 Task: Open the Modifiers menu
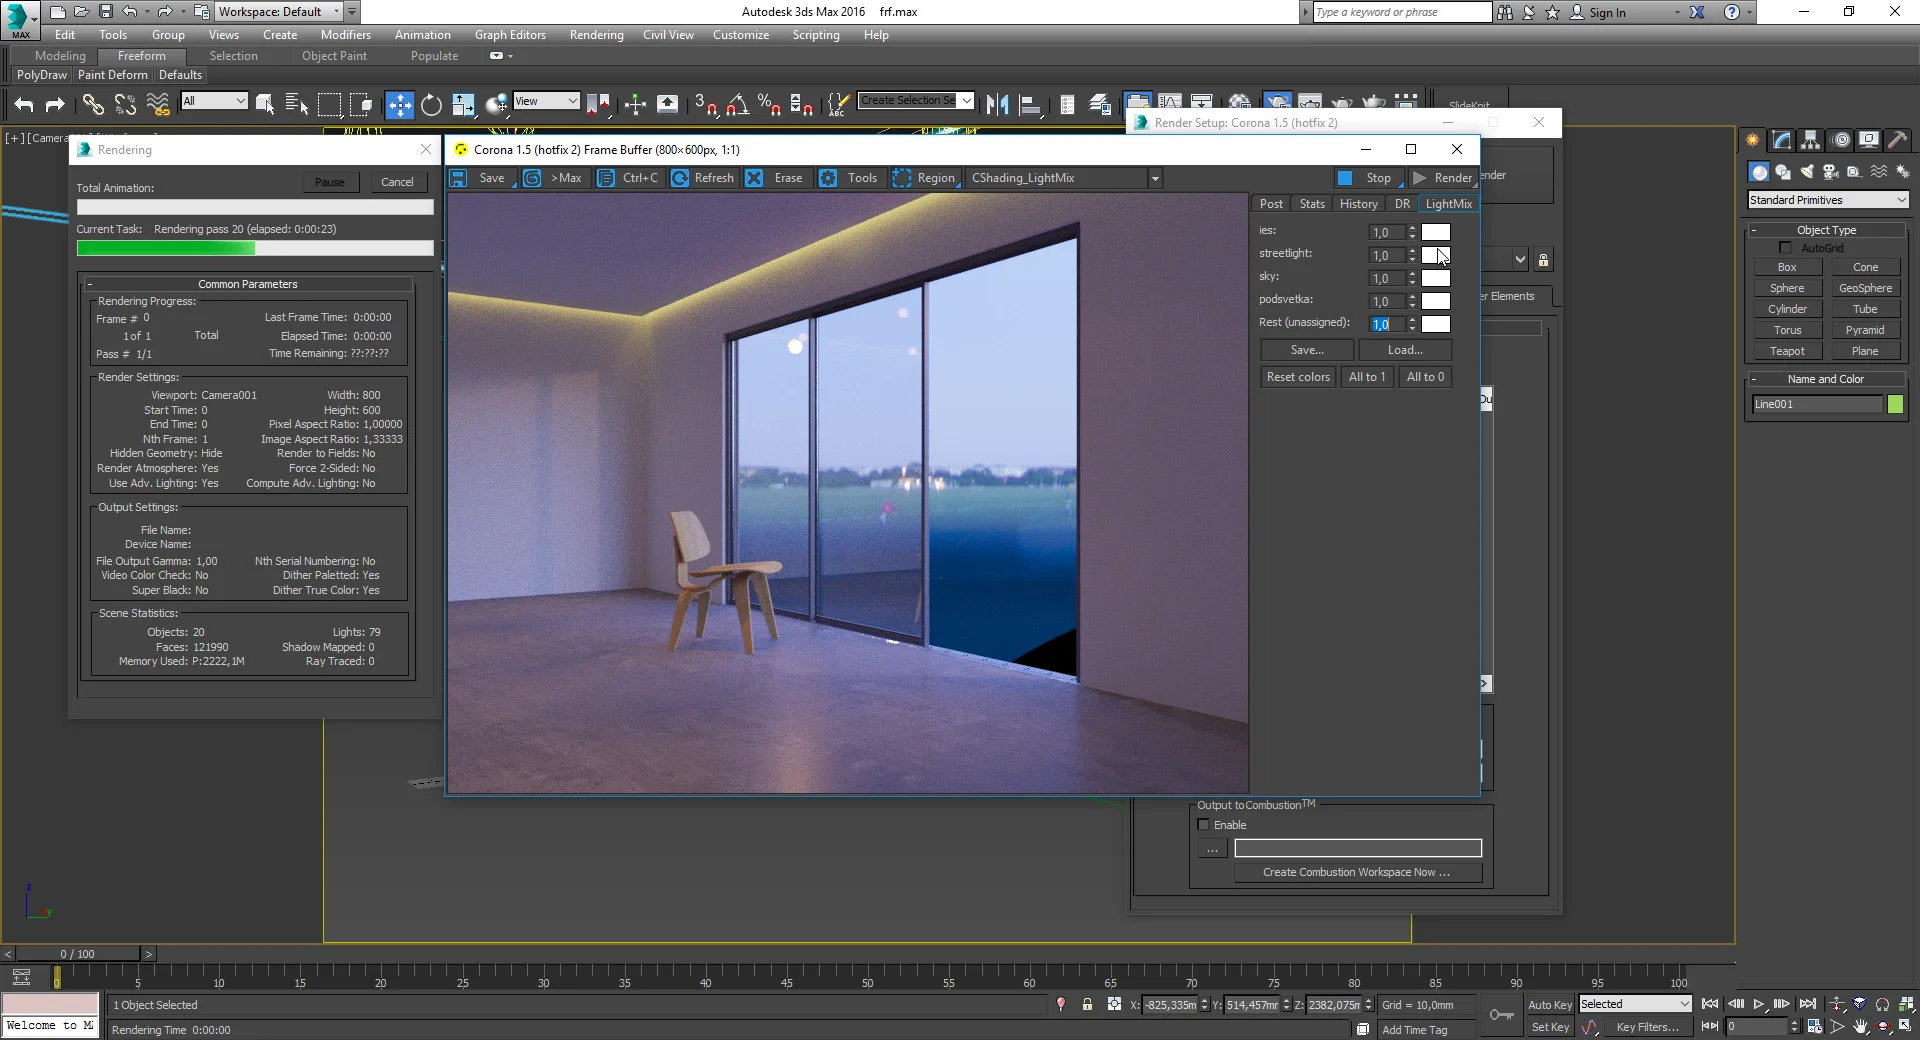click(346, 35)
